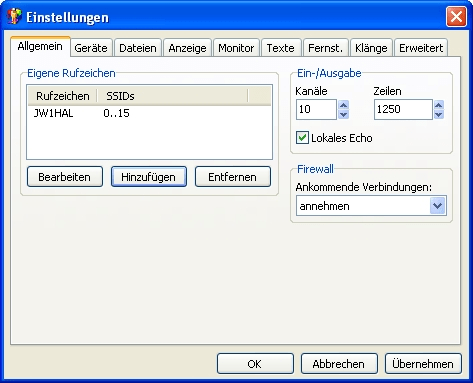Open the Dateien tab
473x383 pixels.
(x=138, y=48)
